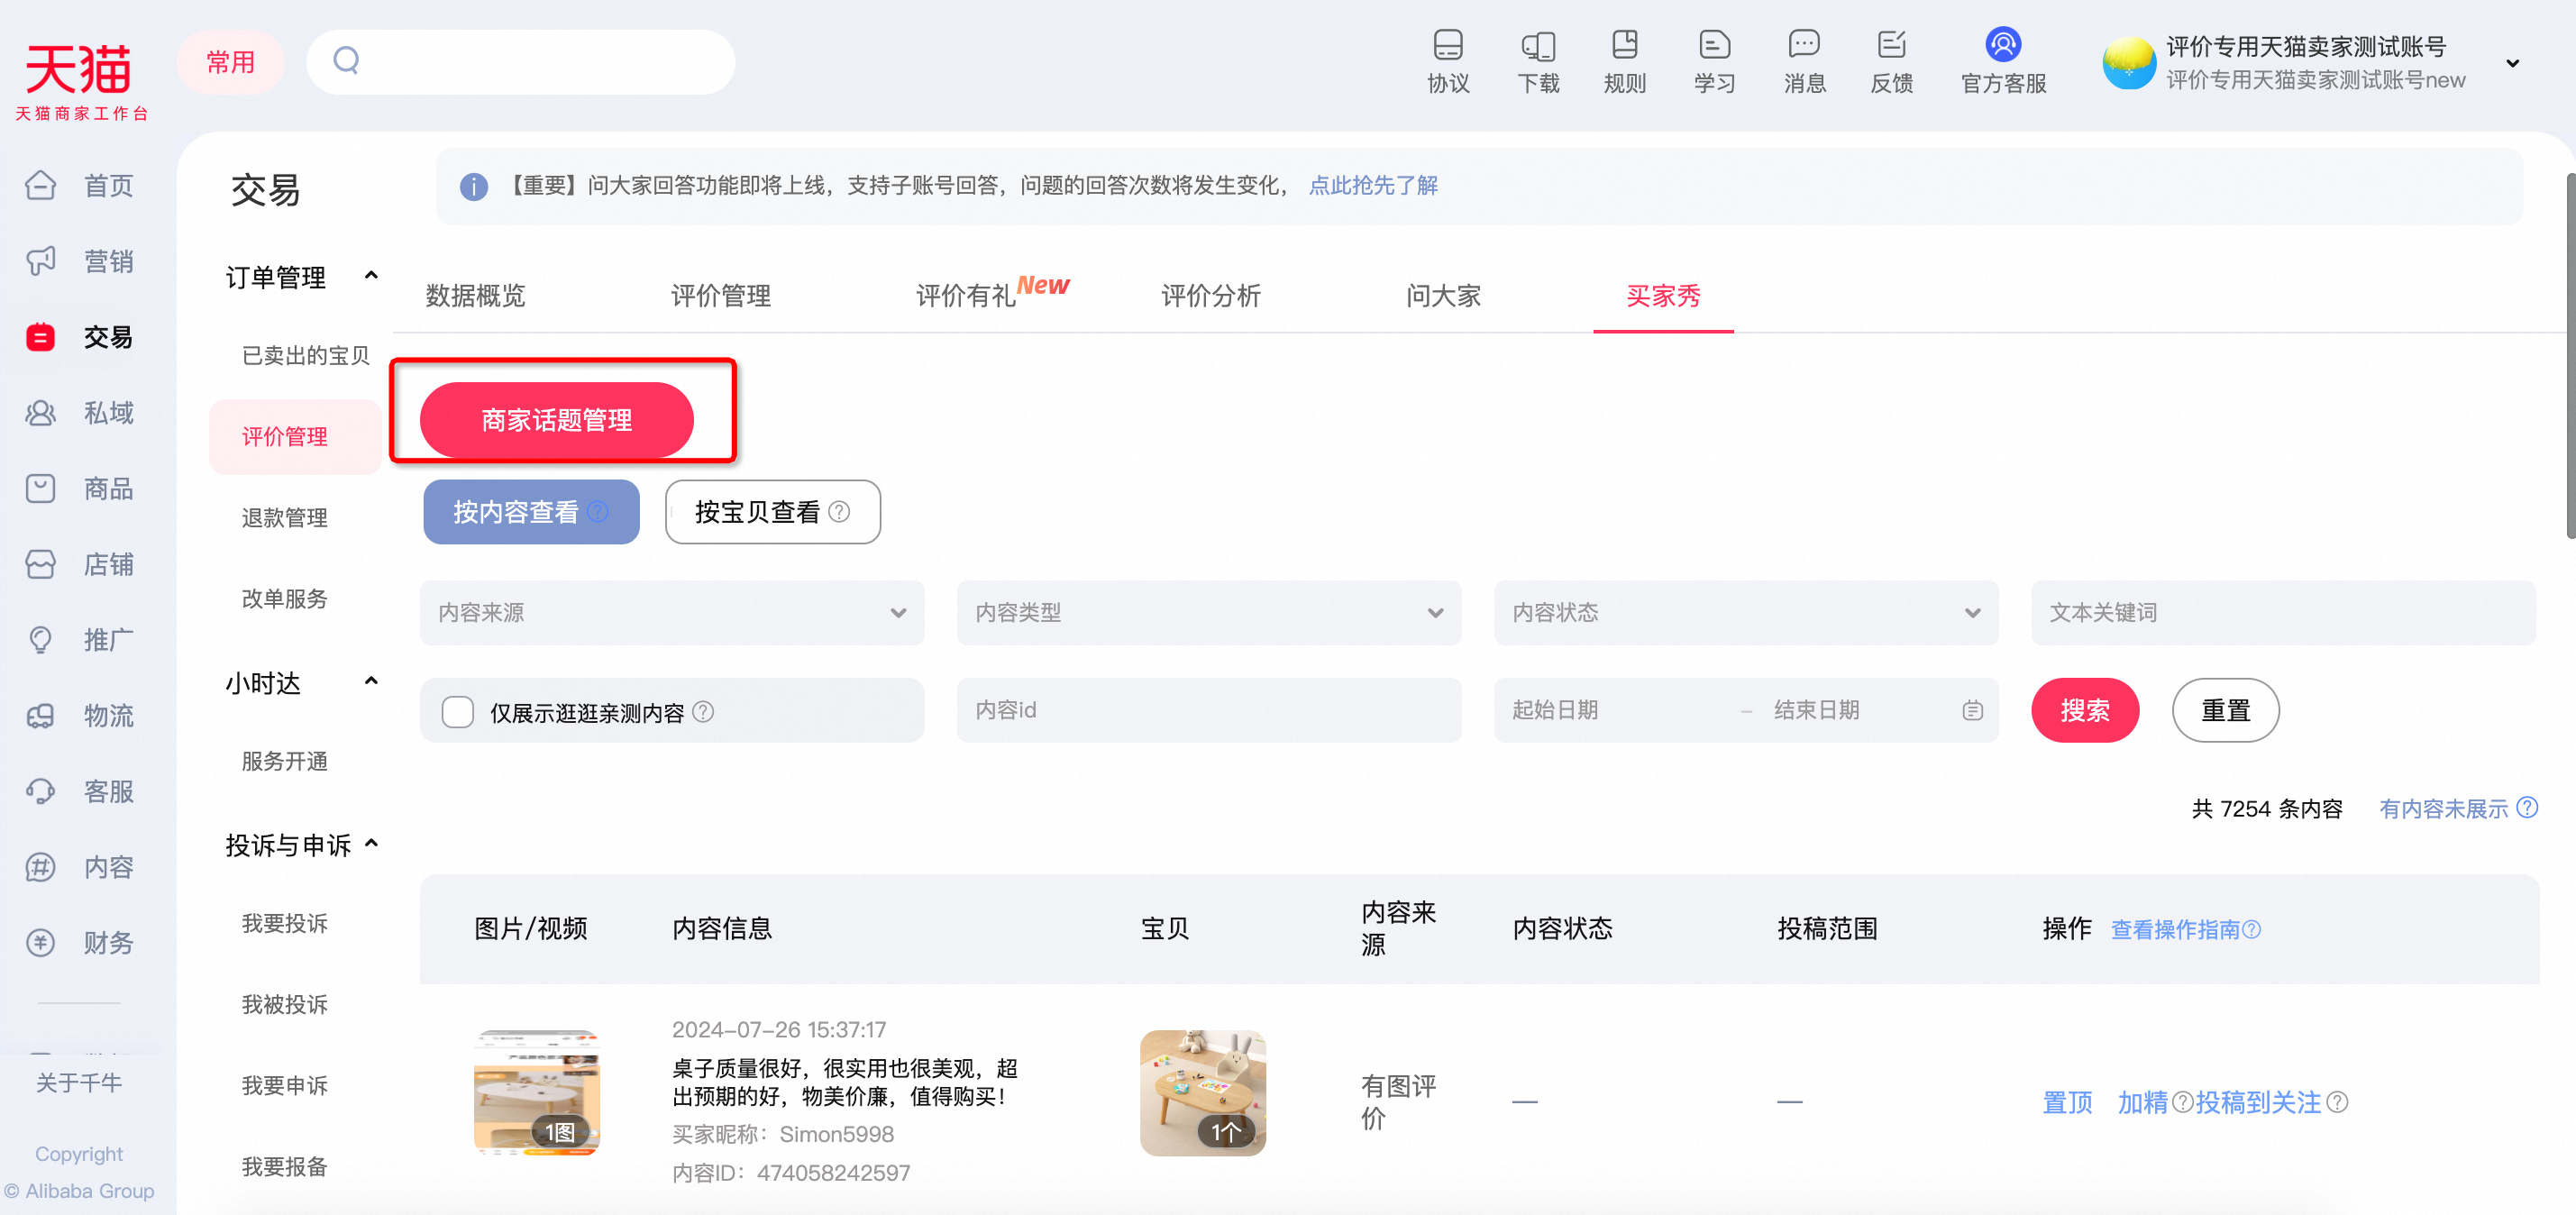Open 内容 content in sidebar
The width and height of the screenshot is (2576, 1215).
80,867
